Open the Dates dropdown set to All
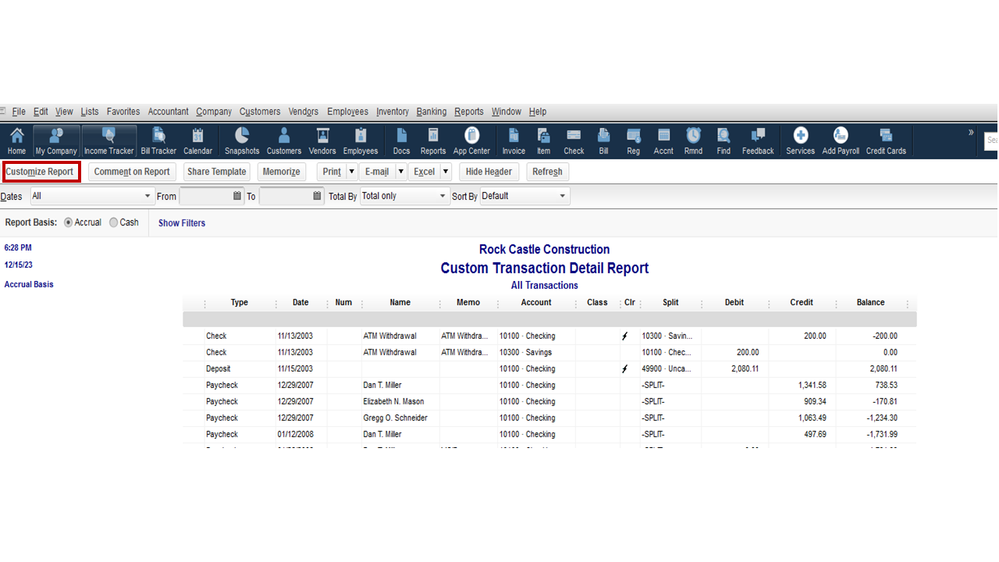 click(x=92, y=196)
